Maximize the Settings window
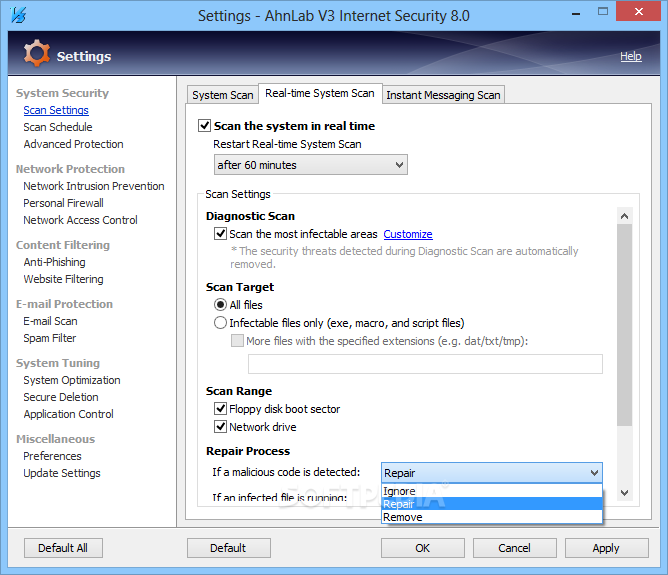668x575 pixels. coord(603,12)
